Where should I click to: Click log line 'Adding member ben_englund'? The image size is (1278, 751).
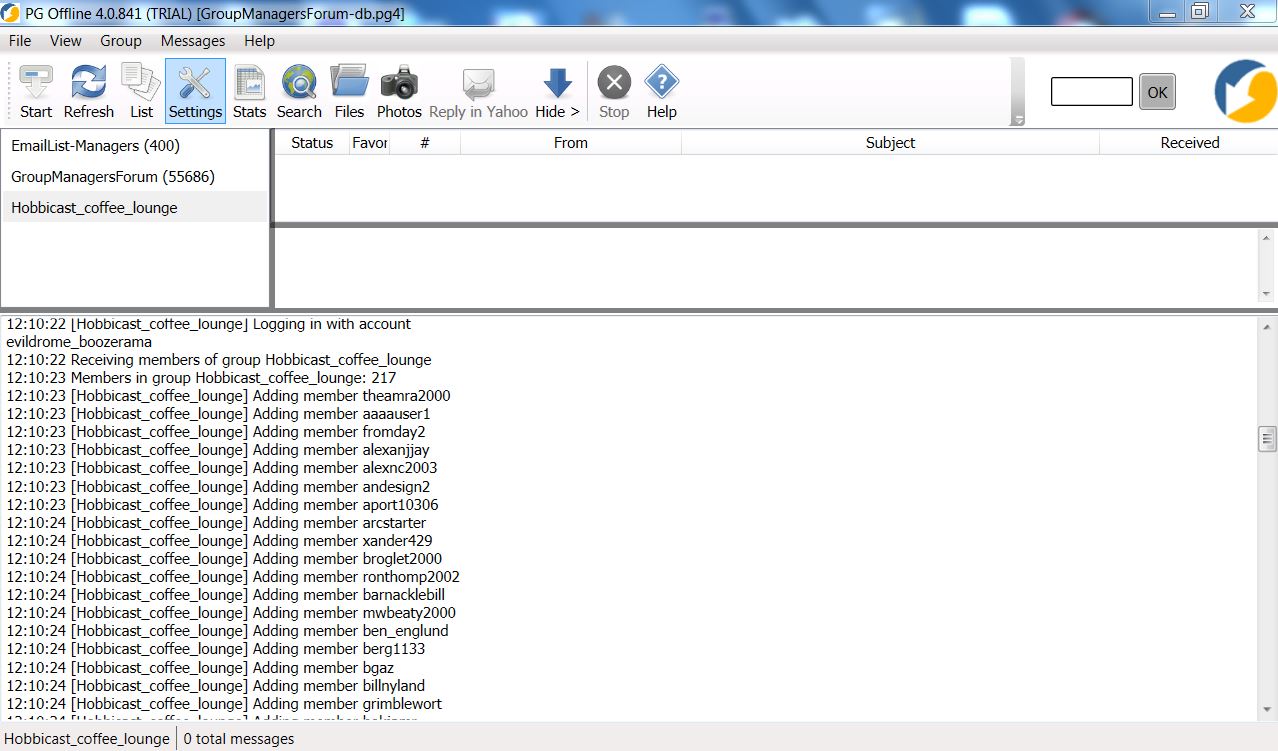point(227,631)
